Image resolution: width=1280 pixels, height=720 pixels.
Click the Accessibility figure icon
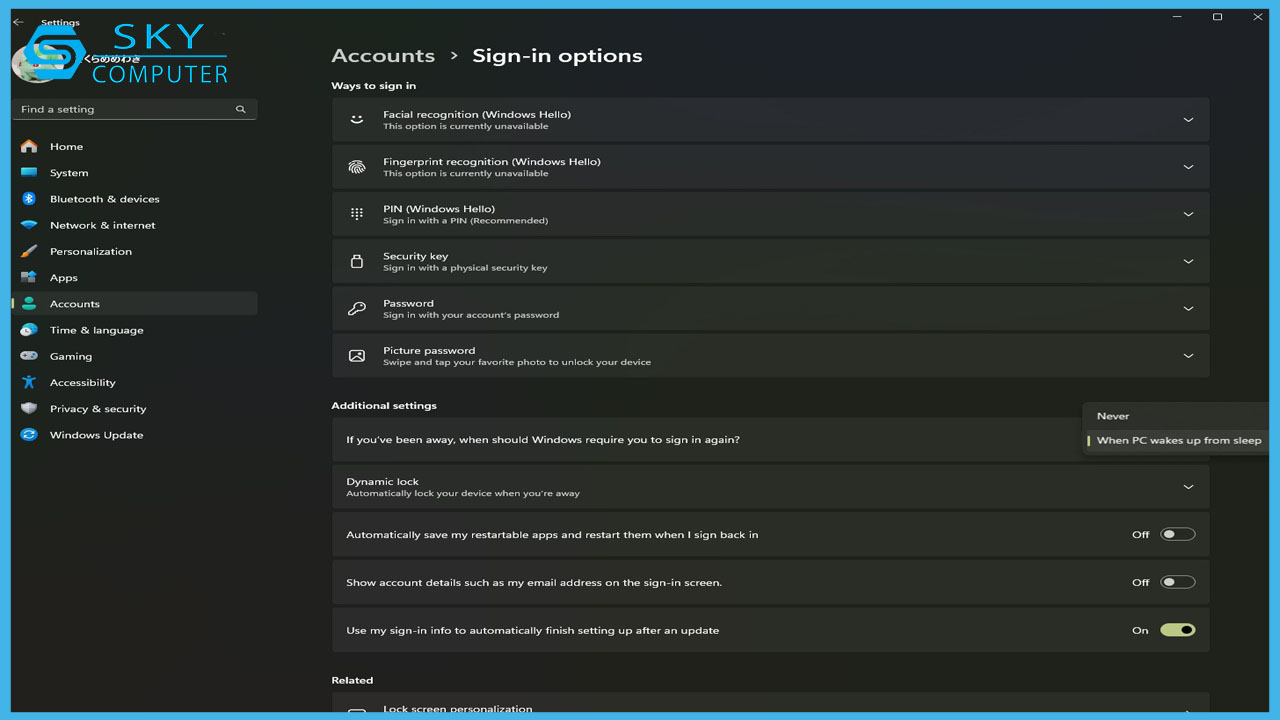(x=29, y=382)
